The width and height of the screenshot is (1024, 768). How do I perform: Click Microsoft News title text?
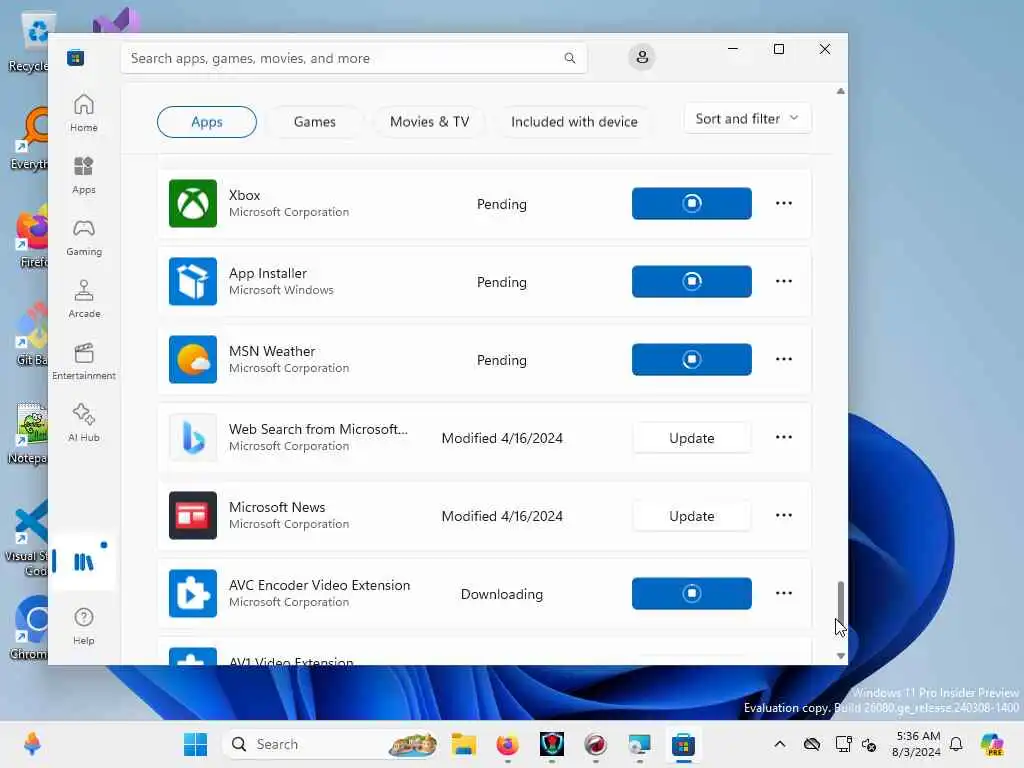pos(277,507)
